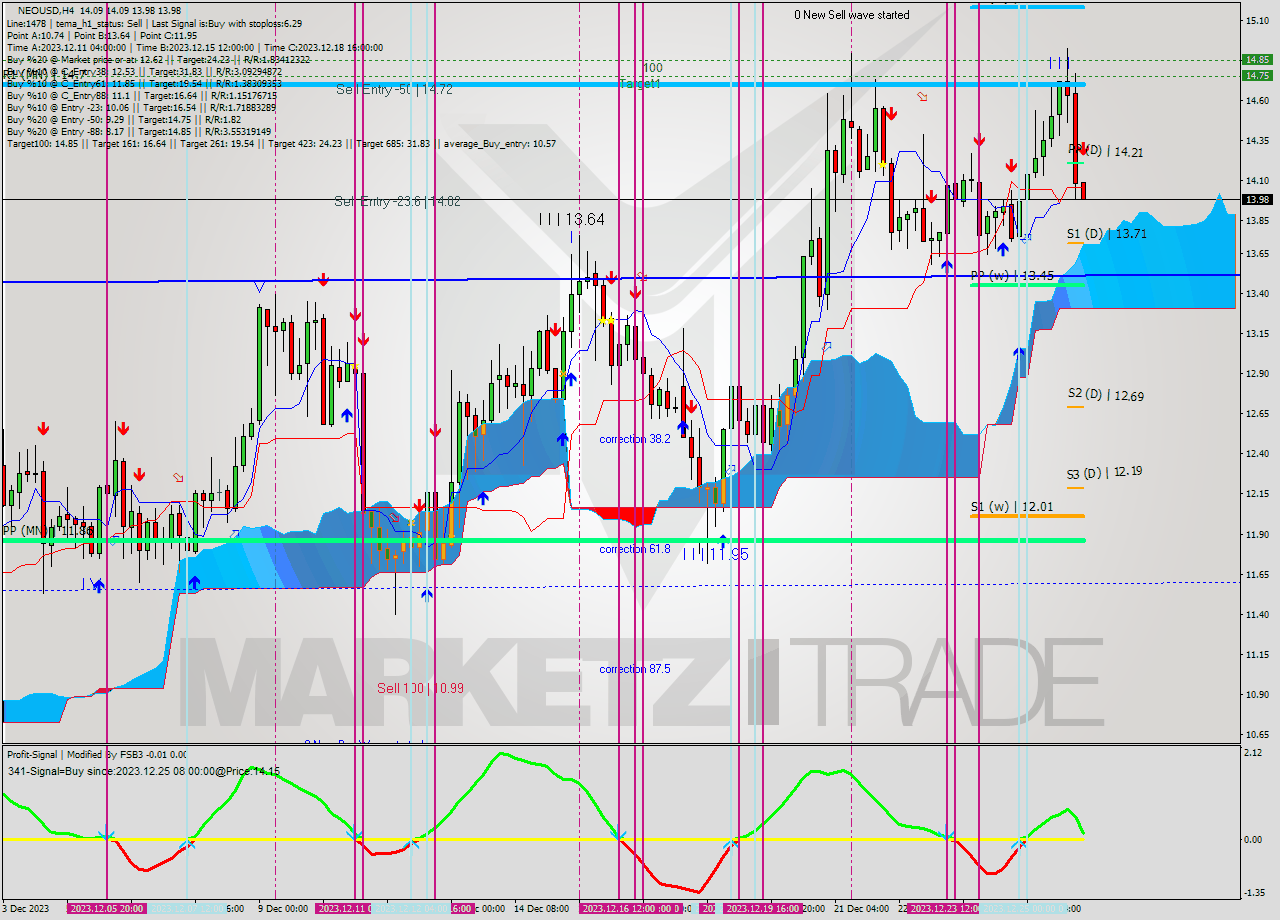Click the 2023.12.19 16:00 time marker
The height and width of the screenshot is (920, 1280).
coord(763,909)
